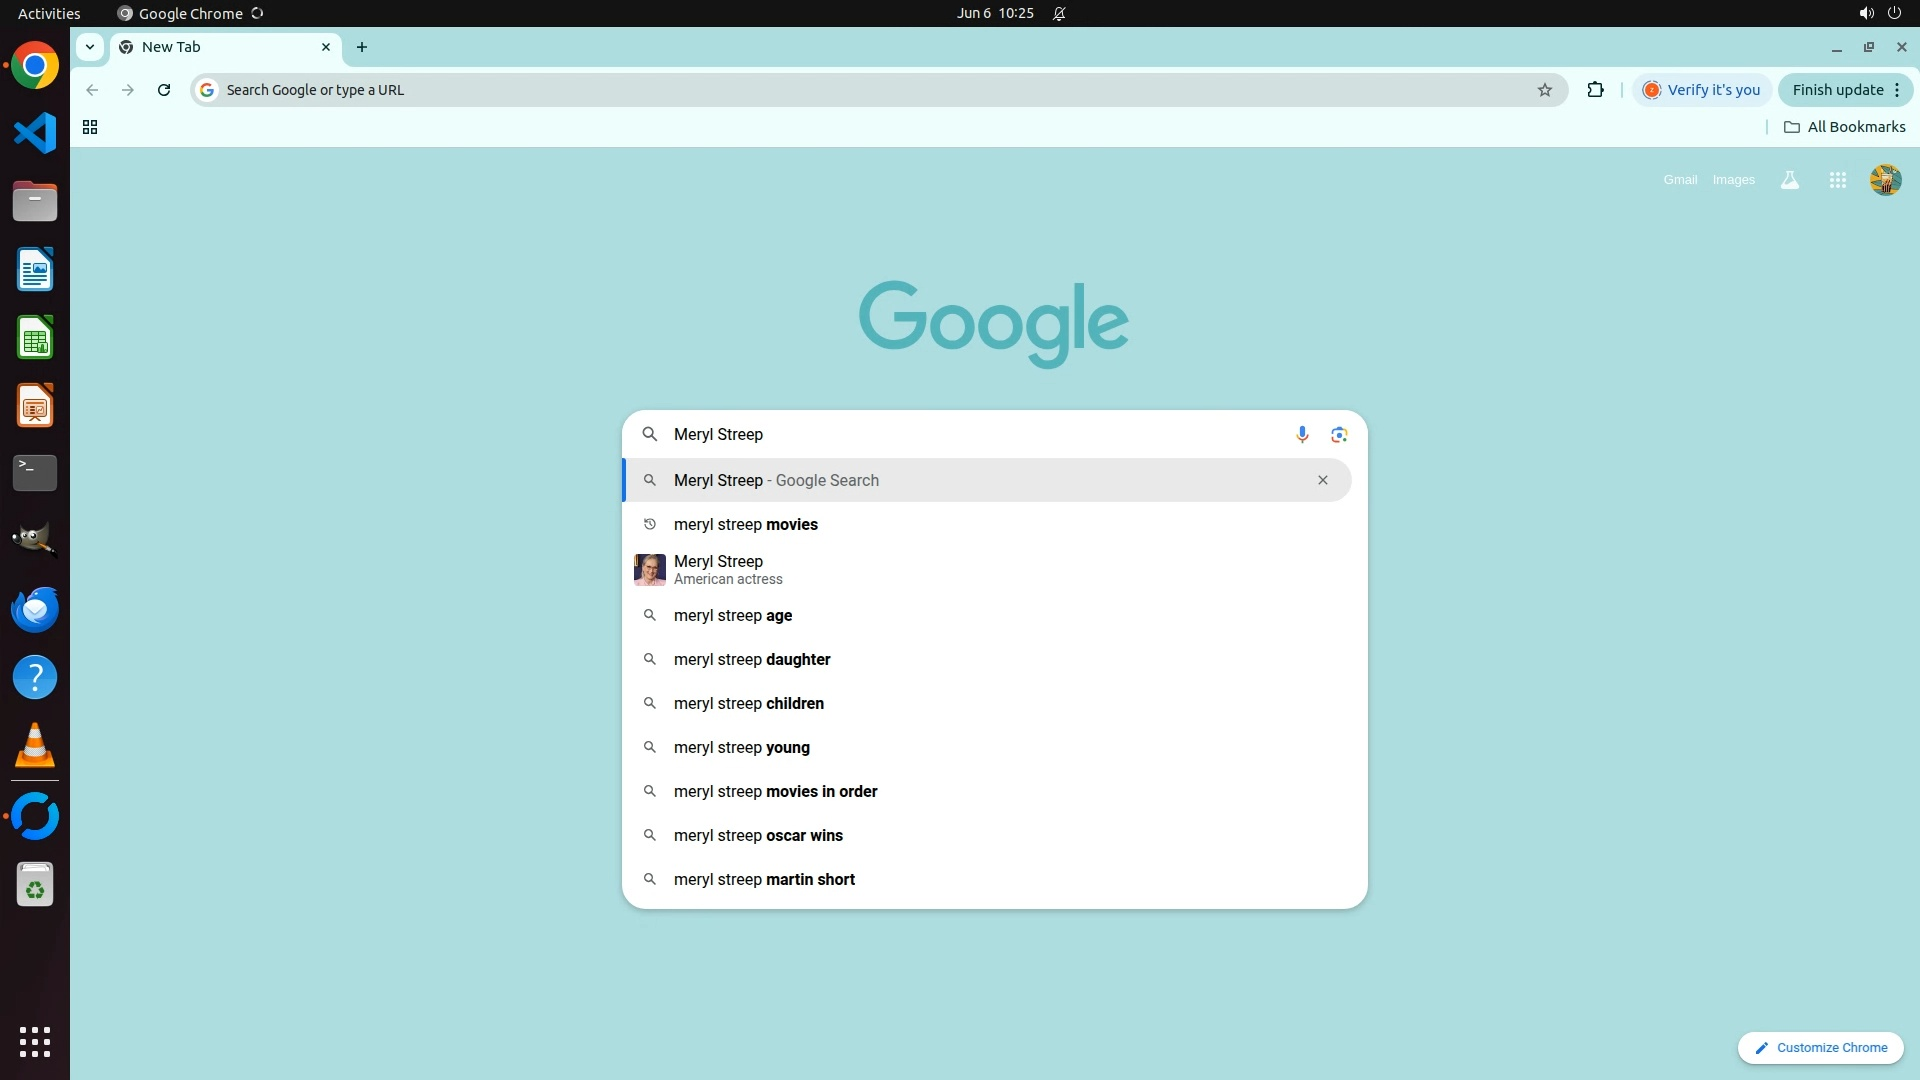Image resolution: width=1920 pixels, height=1080 pixels.
Task: Click the voice search microphone icon
Action: tap(1302, 434)
